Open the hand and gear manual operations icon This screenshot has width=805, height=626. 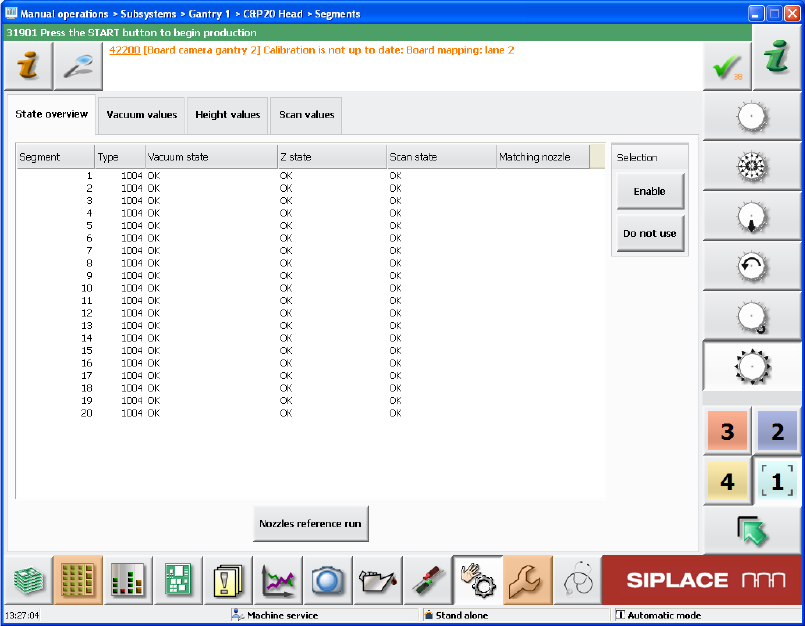(477, 580)
